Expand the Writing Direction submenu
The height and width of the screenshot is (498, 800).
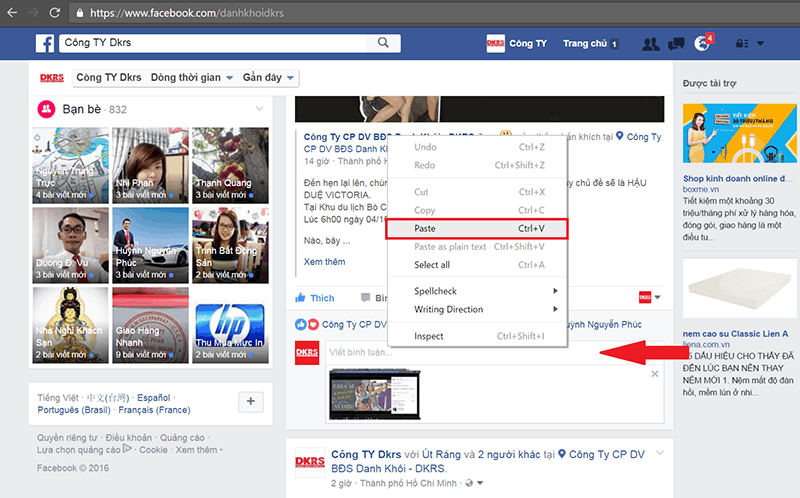(477, 309)
